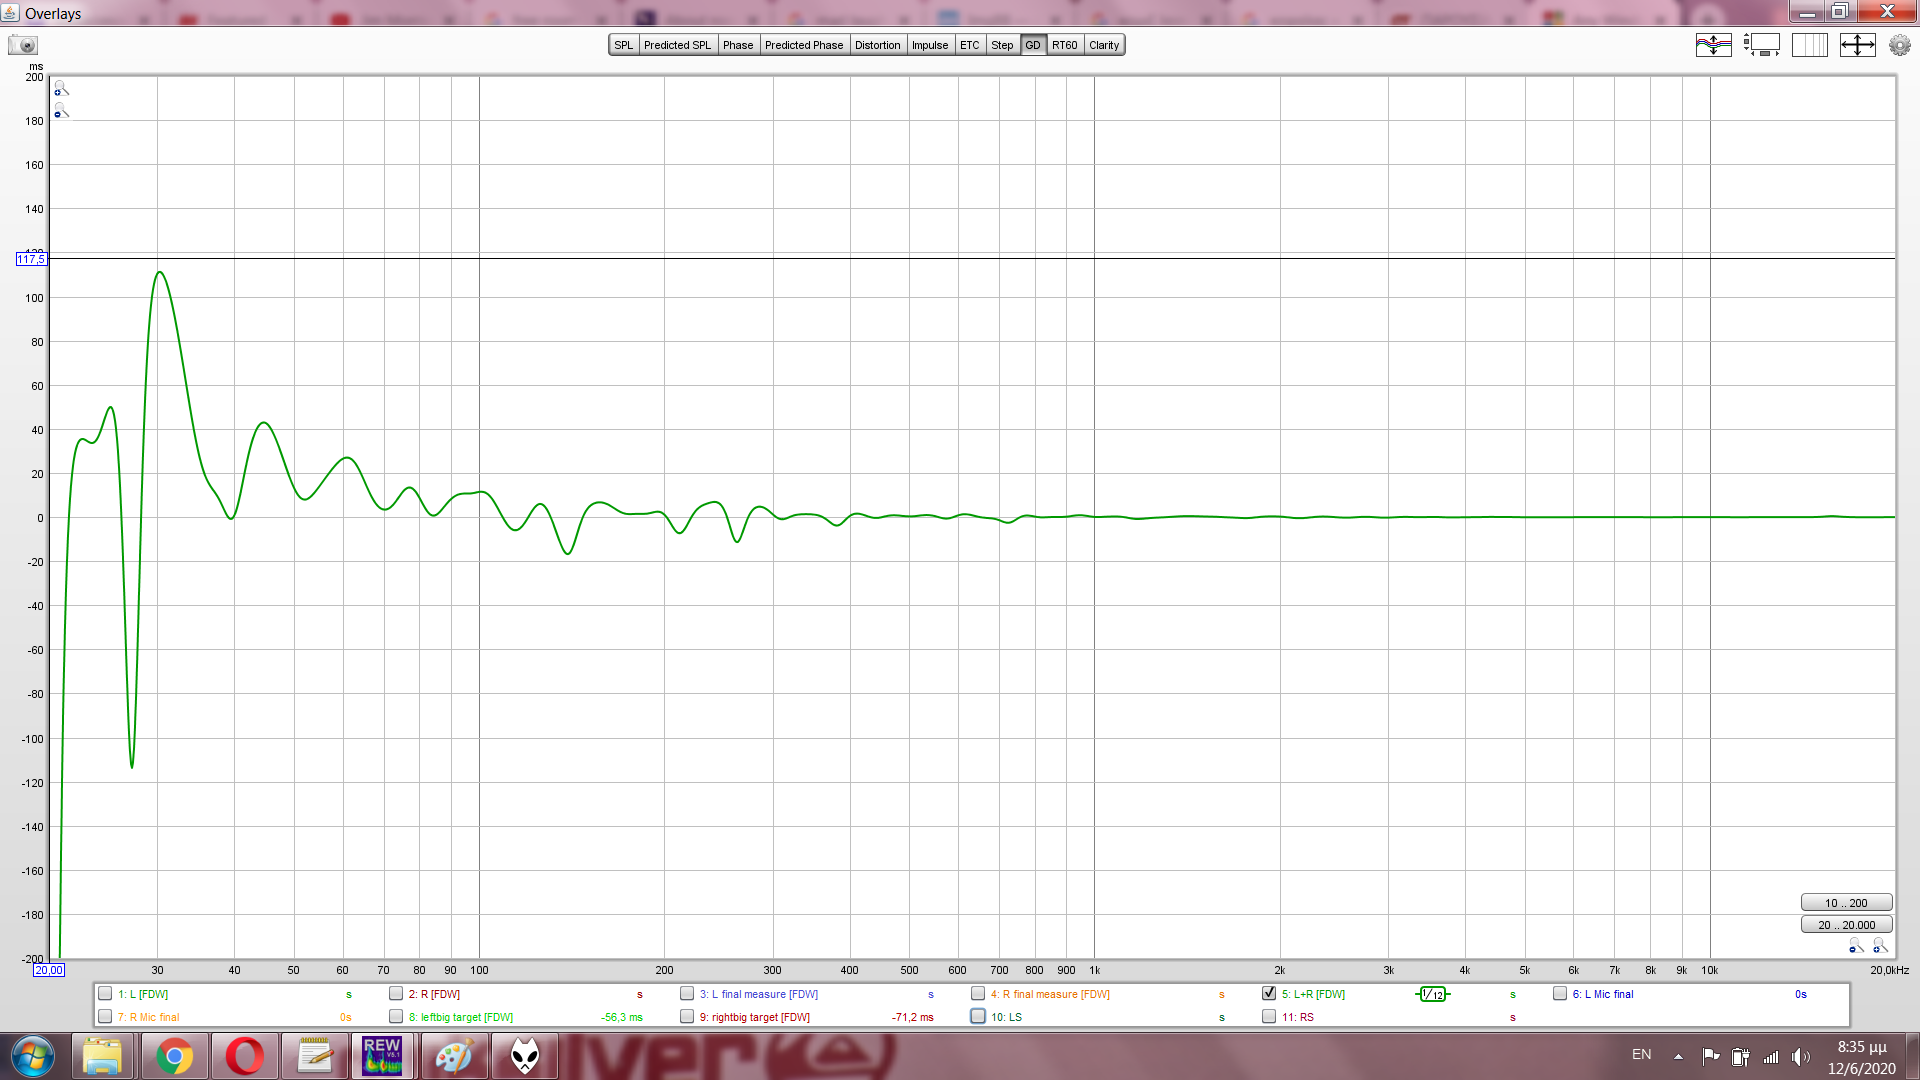Open File Explorer from the taskbar

click(x=102, y=1056)
